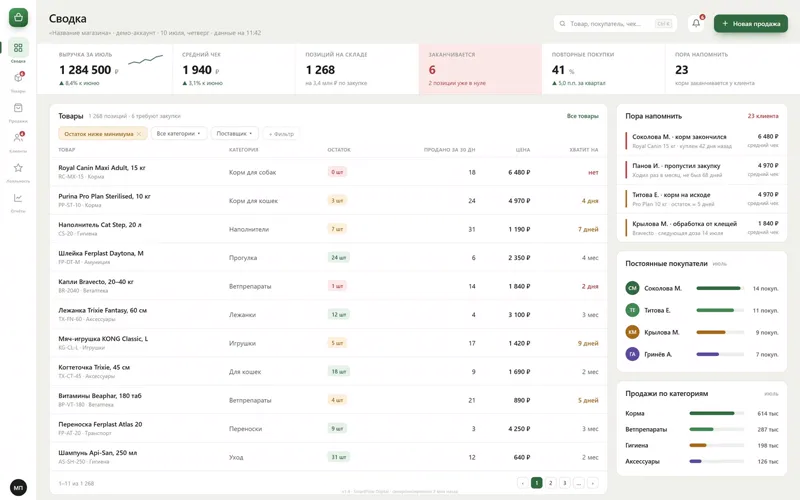Open the Наполнитель Cat Step, 20 л row
This screenshot has height=500, width=800.
(329, 229)
